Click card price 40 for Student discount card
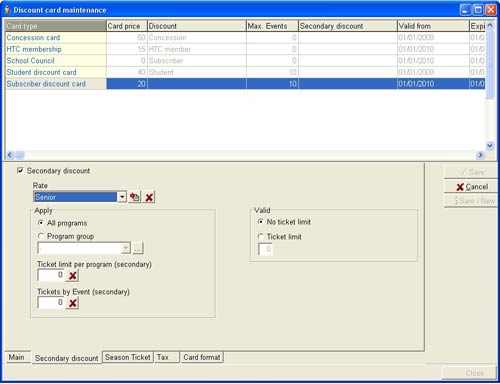This screenshot has height=384, width=500. pos(127,72)
